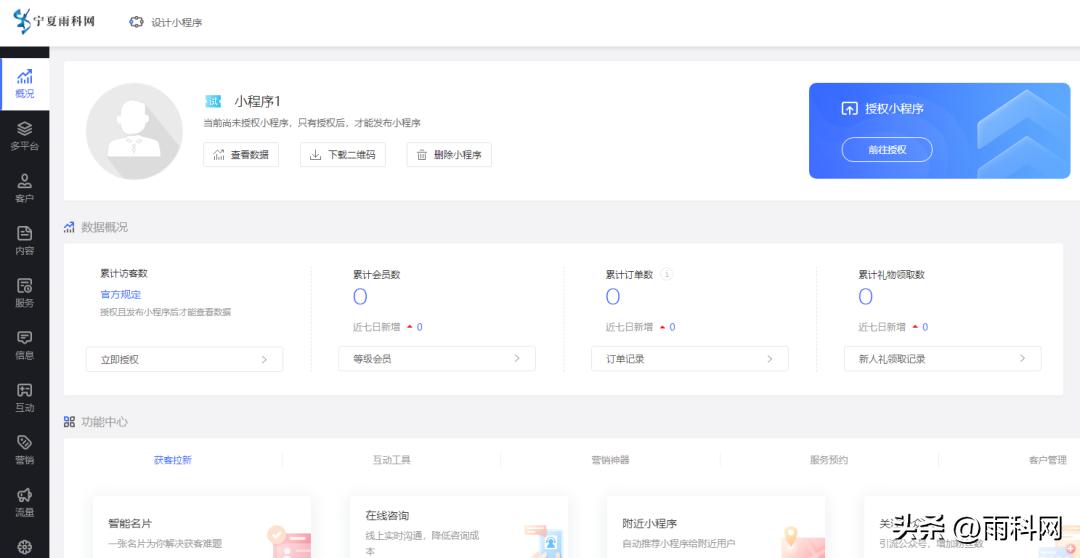Select the 服务预约 tab
Image resolution: width=1080 pixels, height=558 pixels.
(829, 459)
